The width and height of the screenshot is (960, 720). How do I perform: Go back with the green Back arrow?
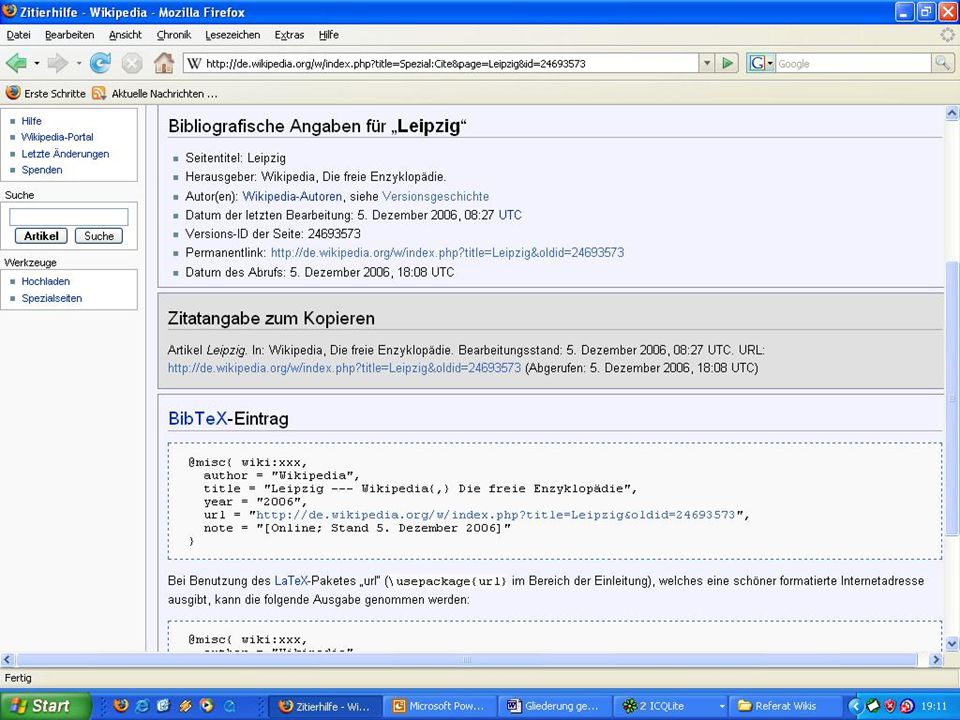coord(16,63)
